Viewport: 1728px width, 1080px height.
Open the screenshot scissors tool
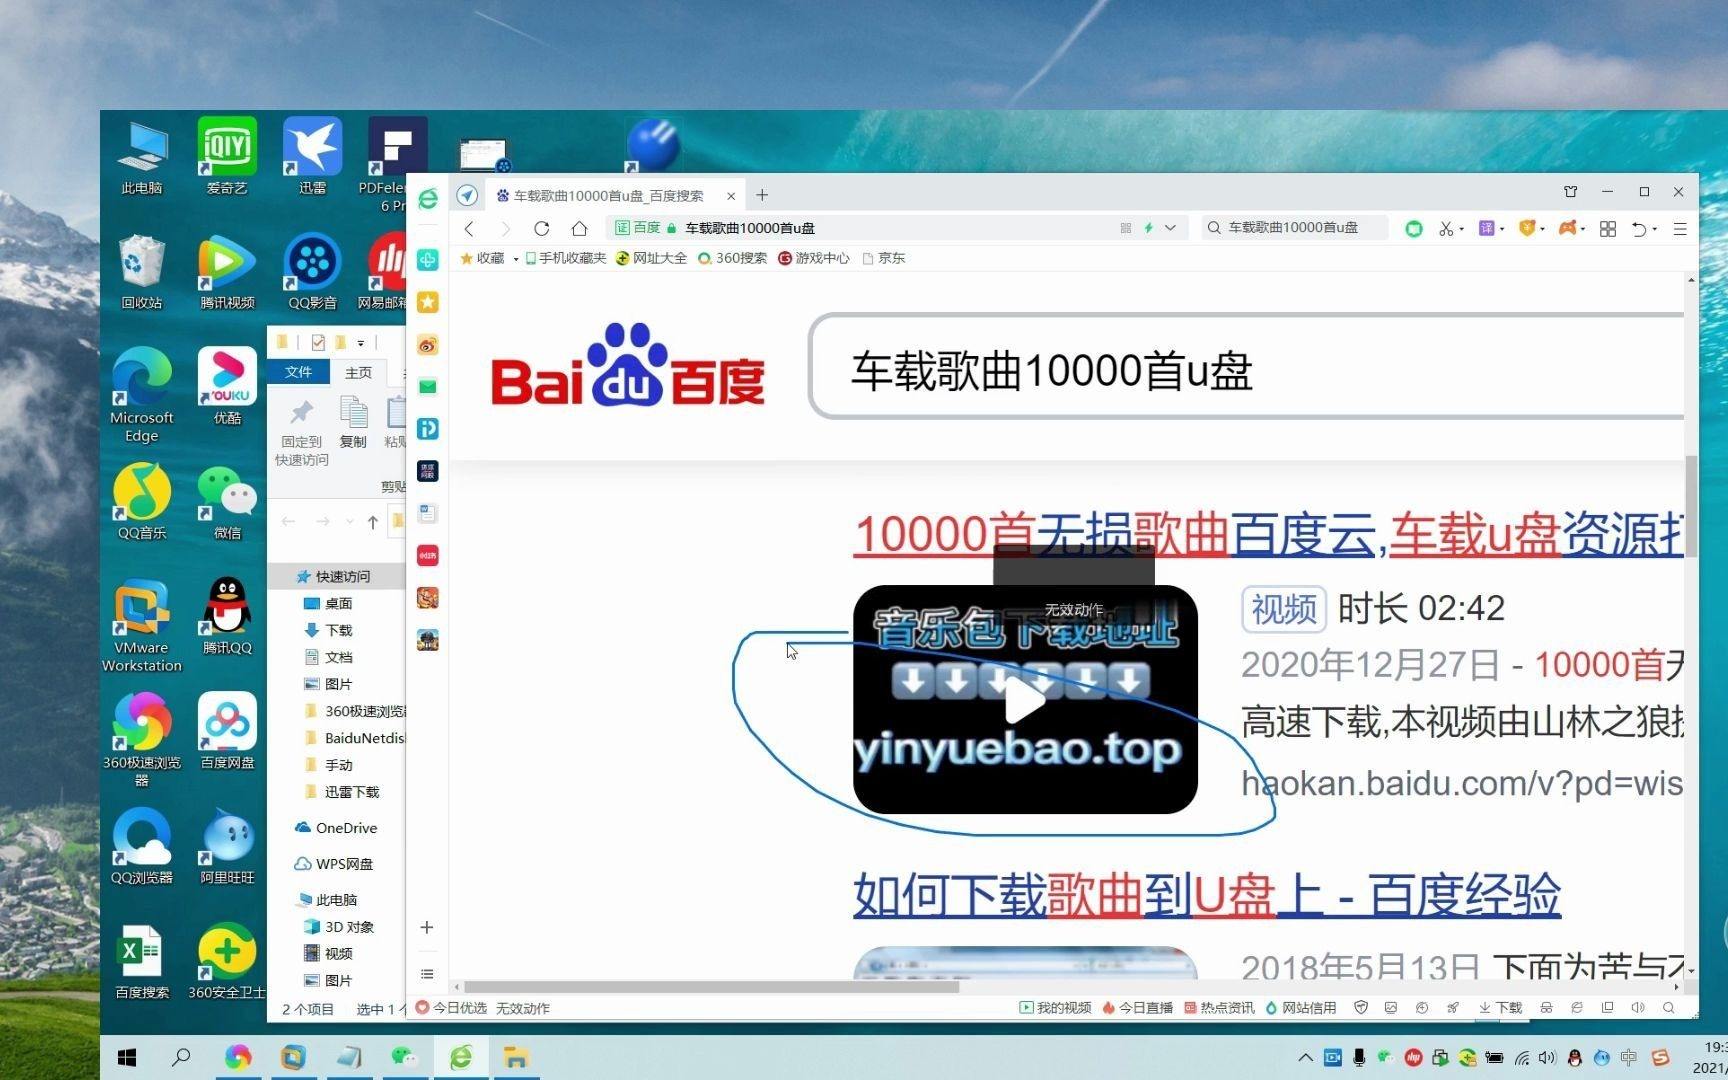1446,229
